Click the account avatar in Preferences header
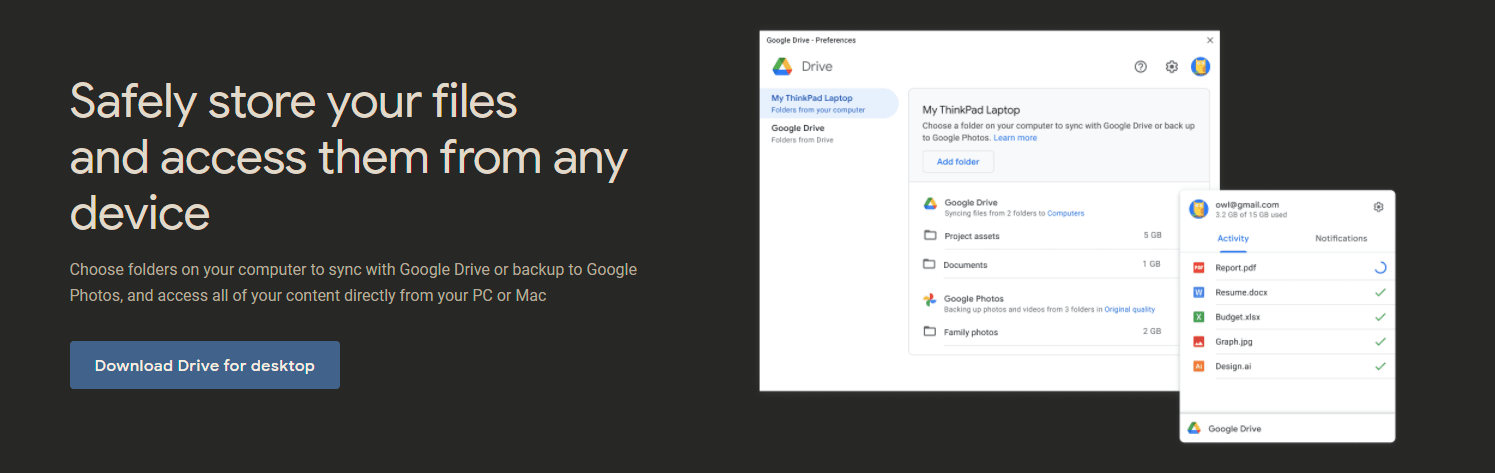This screenshot has width=1495, height=473. click(x=1201, y=67)
